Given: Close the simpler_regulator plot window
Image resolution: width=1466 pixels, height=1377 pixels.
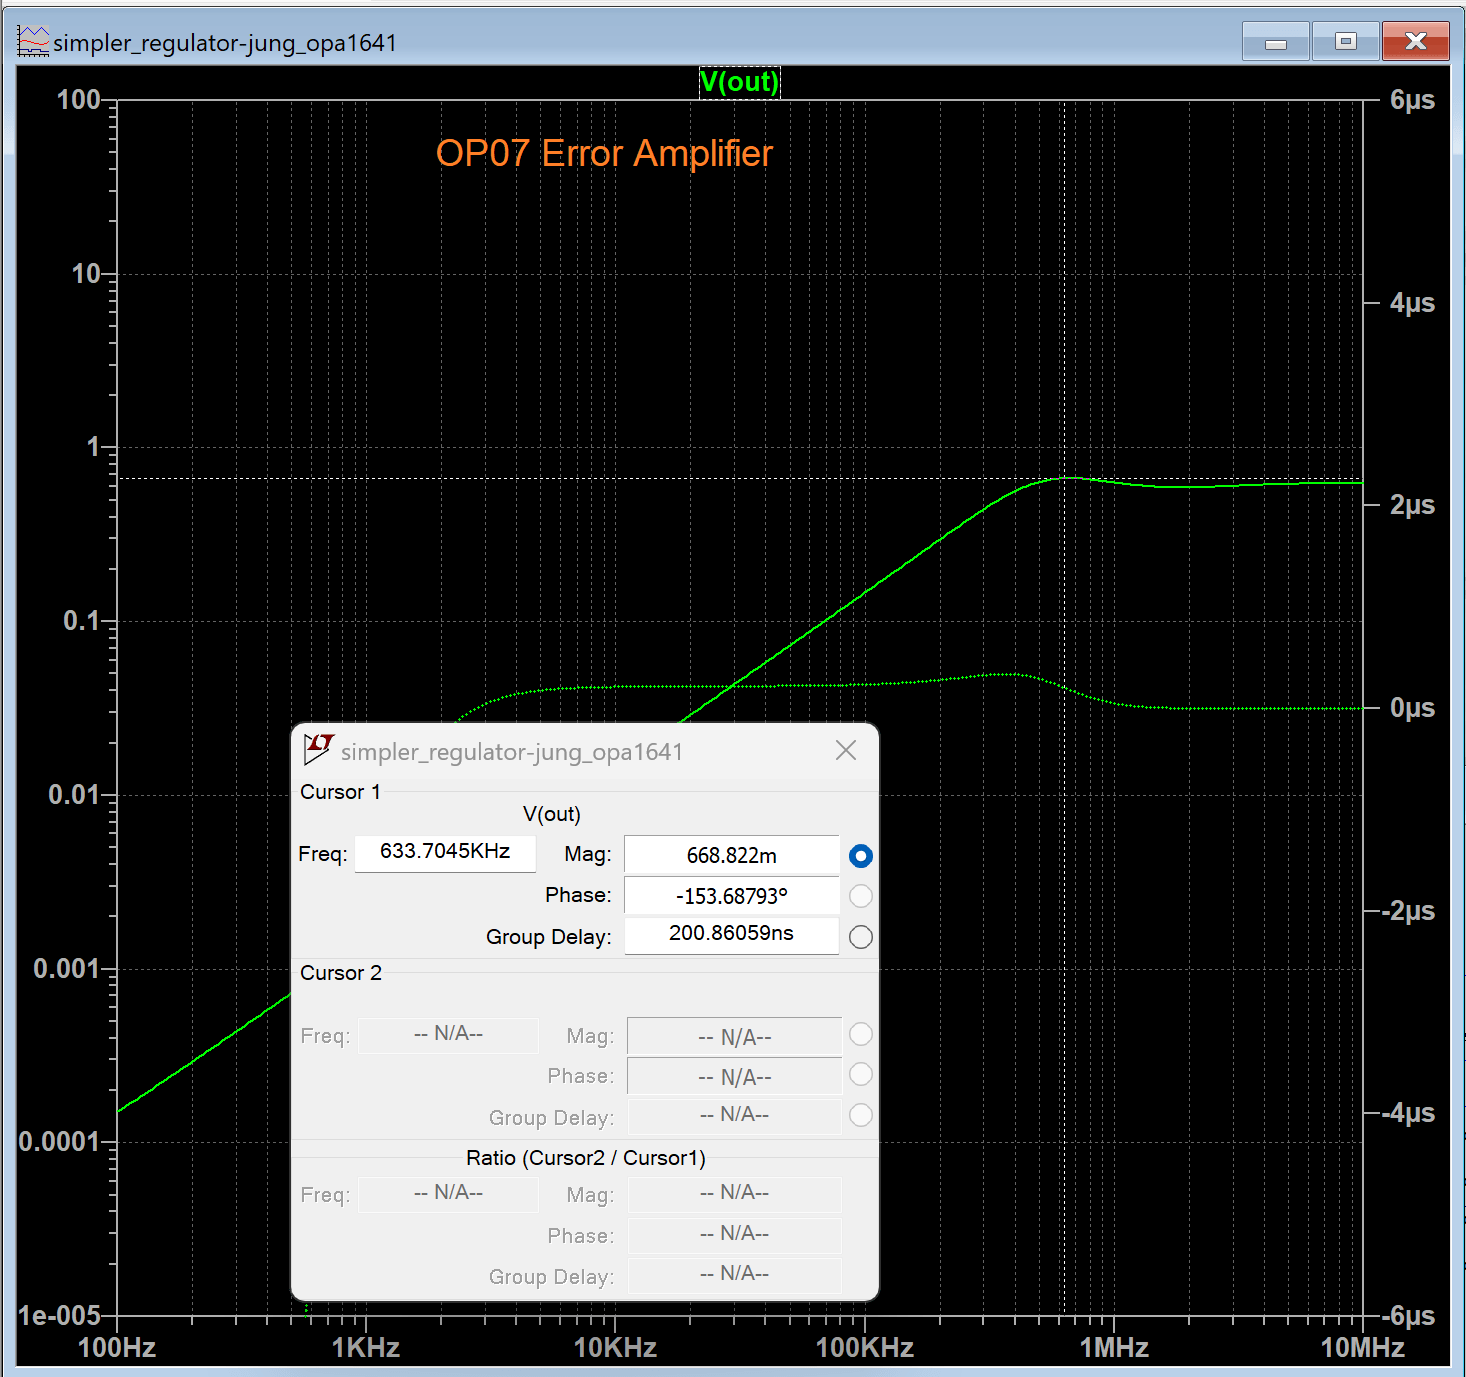Looking at the screenshot, I should (1416, 41).
